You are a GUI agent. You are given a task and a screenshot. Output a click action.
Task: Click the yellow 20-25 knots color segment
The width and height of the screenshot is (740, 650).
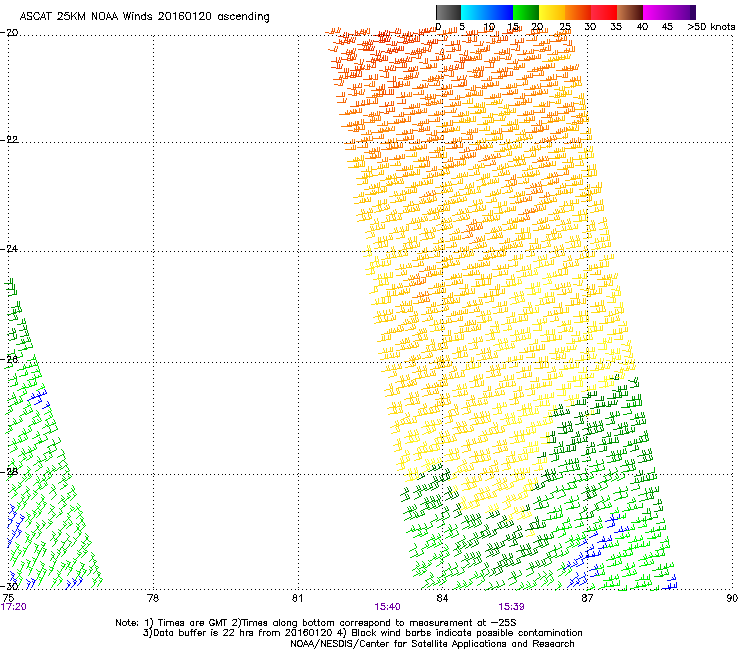pyautogui.click(x=552, y=12)
